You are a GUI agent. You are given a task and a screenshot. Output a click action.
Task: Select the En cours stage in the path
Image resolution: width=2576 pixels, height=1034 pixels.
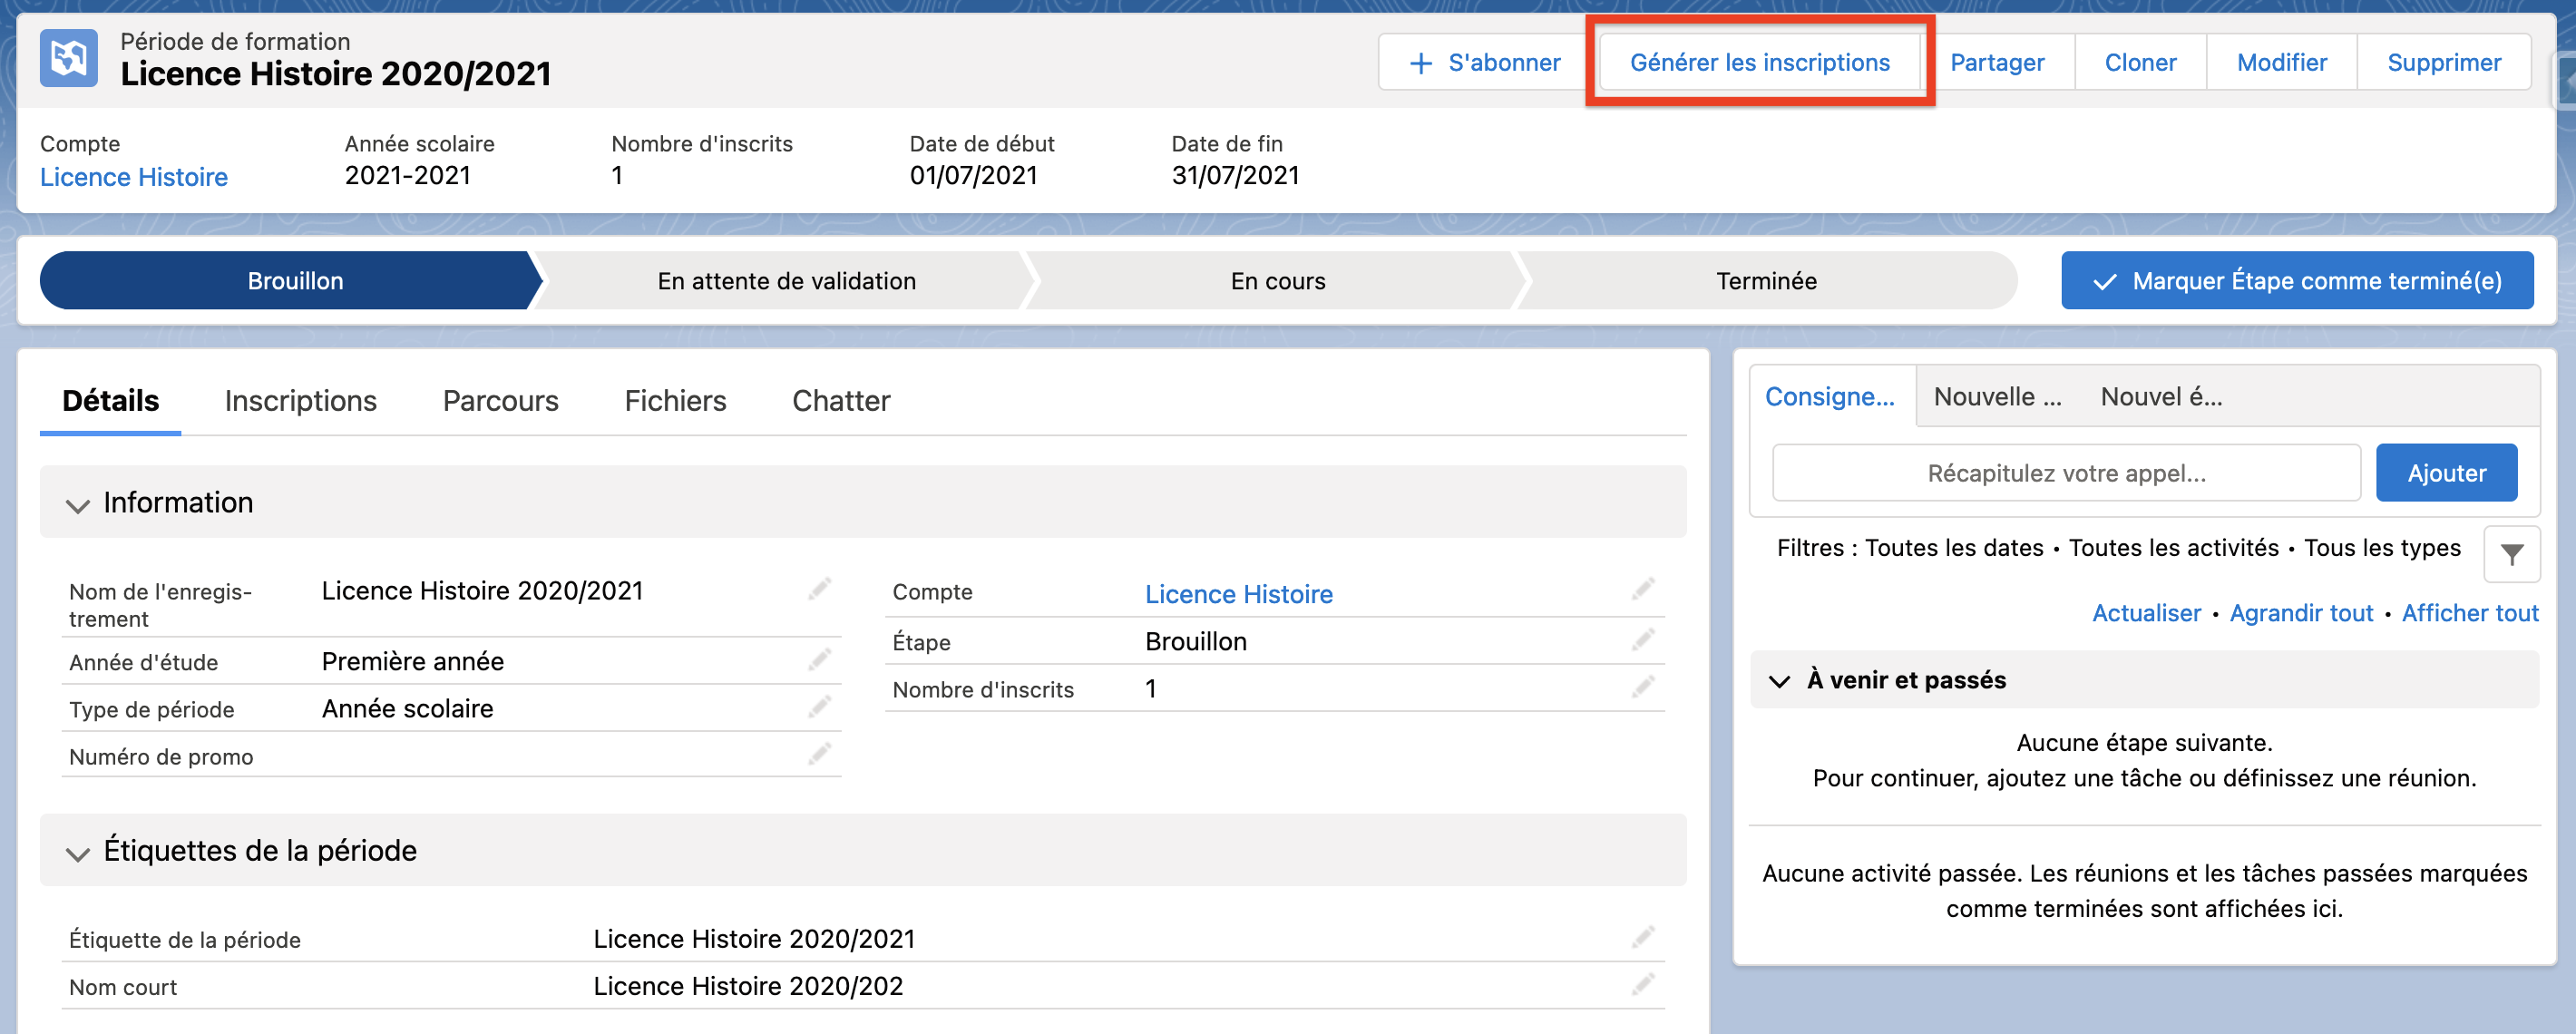pyautogui.click(x=1277, y=281)
